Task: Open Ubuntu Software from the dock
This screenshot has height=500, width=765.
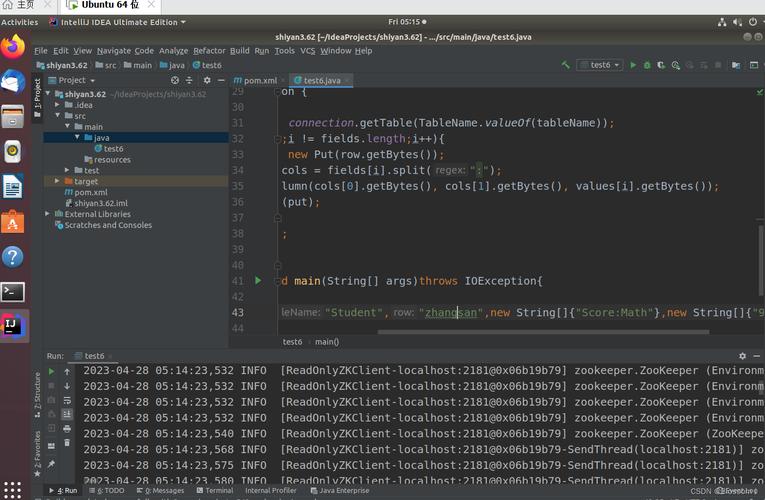Action: coord(13,222)
